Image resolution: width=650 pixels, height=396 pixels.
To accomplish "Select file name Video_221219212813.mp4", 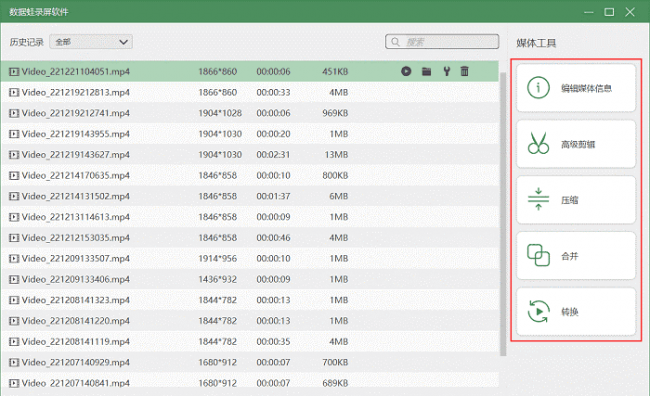I will pos(75,92).
